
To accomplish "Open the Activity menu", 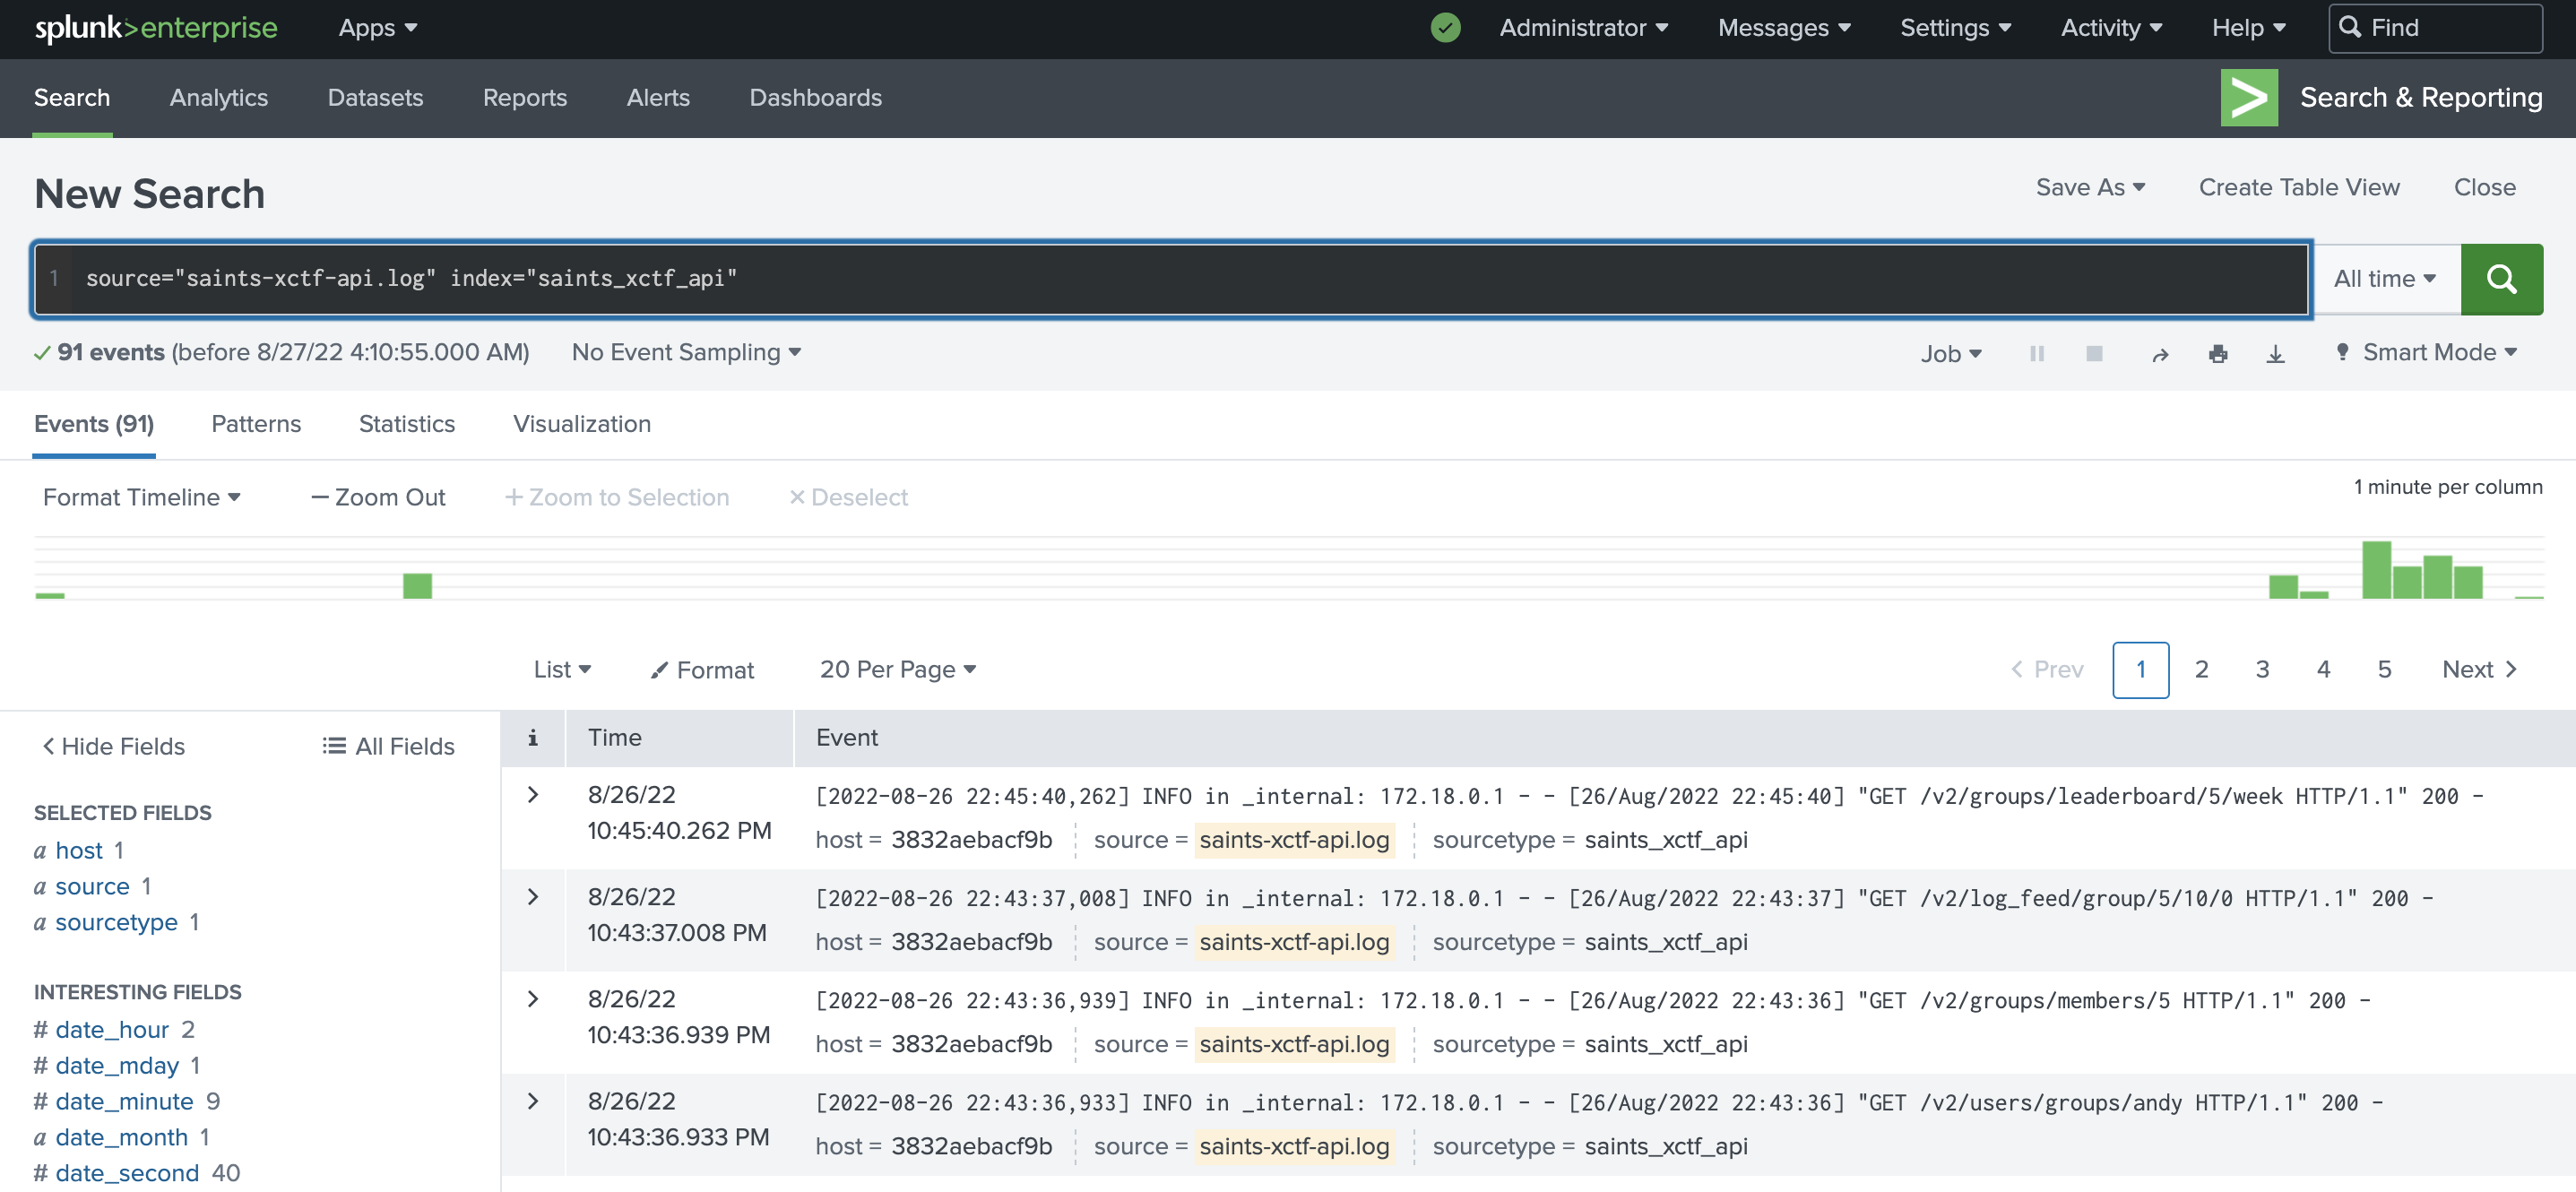I will (x=2112, y=28).
